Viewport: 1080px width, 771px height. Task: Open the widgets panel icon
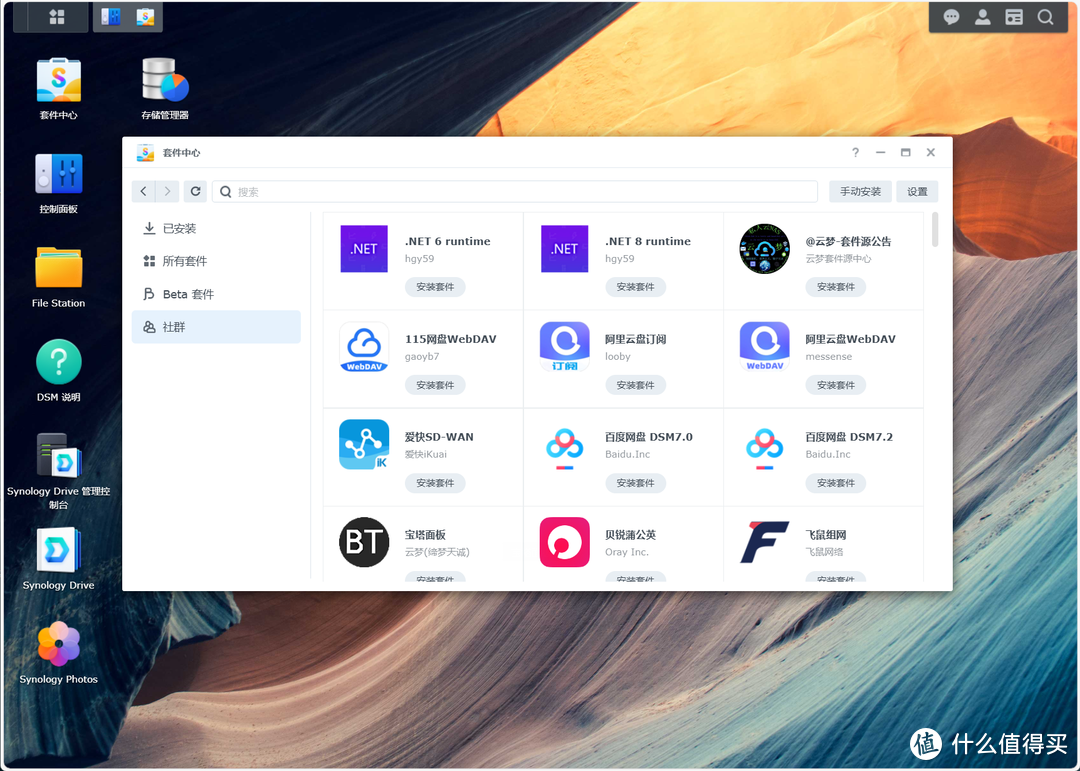coord(1014,17)
